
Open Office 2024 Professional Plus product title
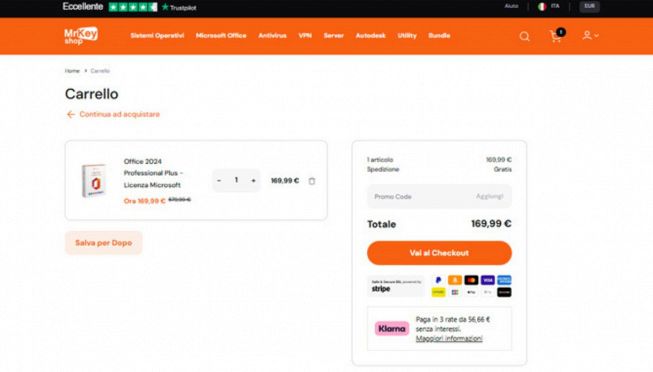tap(152, 173)
